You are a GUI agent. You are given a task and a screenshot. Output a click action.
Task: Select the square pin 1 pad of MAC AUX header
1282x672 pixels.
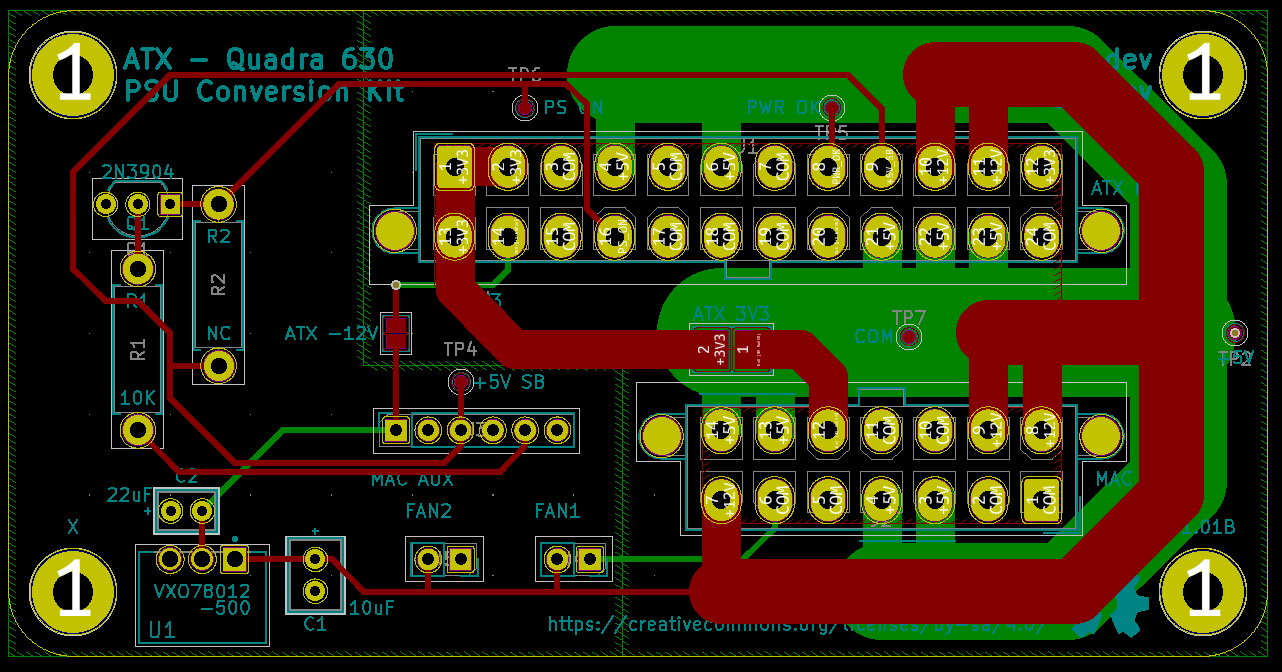pos(396,430)
